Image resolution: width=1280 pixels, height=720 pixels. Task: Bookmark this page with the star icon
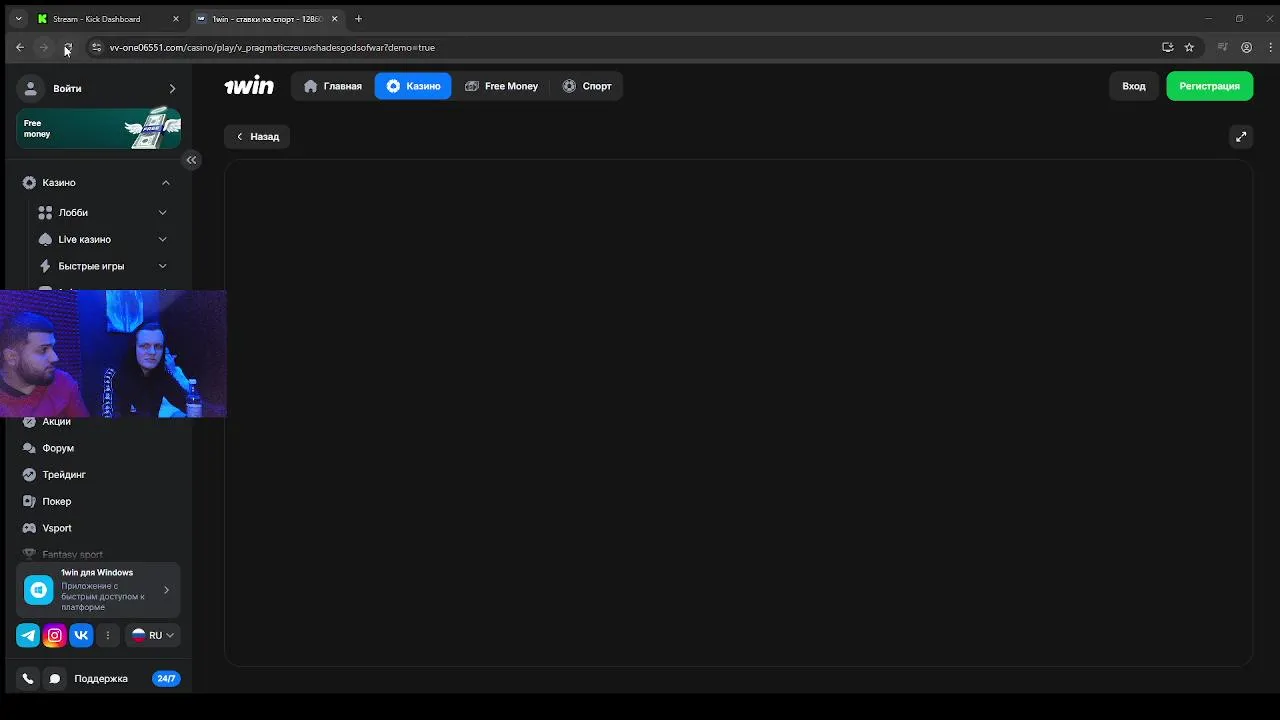point(1189,47)
